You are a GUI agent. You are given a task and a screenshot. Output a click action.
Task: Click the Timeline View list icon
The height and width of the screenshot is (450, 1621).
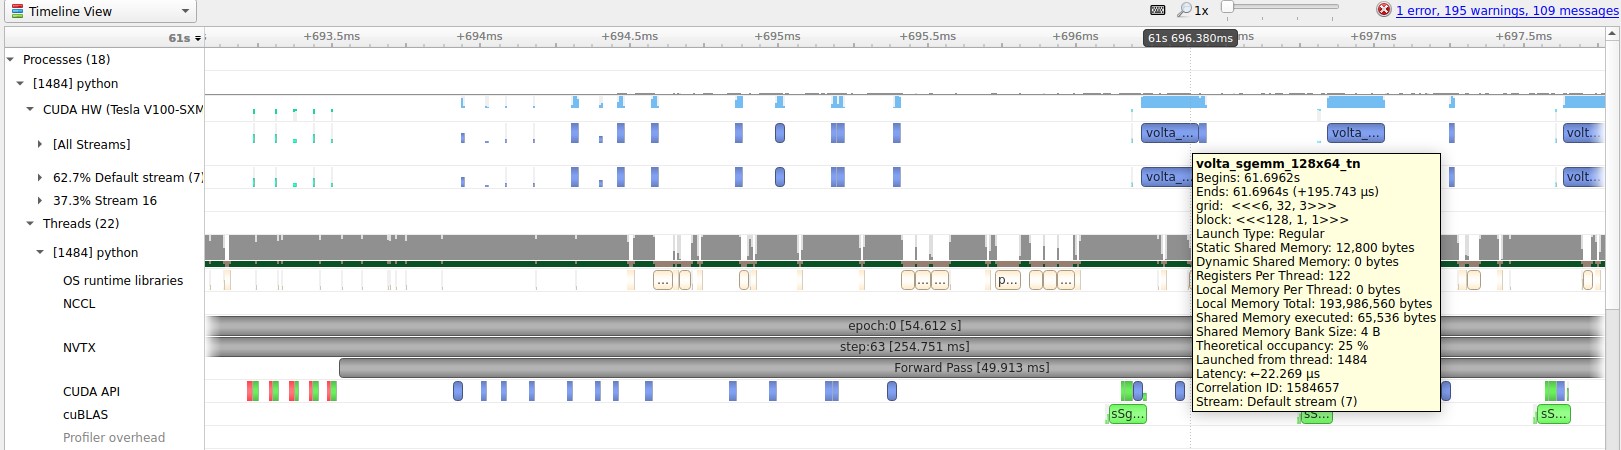pyautogui.click(x=17, y=11)
